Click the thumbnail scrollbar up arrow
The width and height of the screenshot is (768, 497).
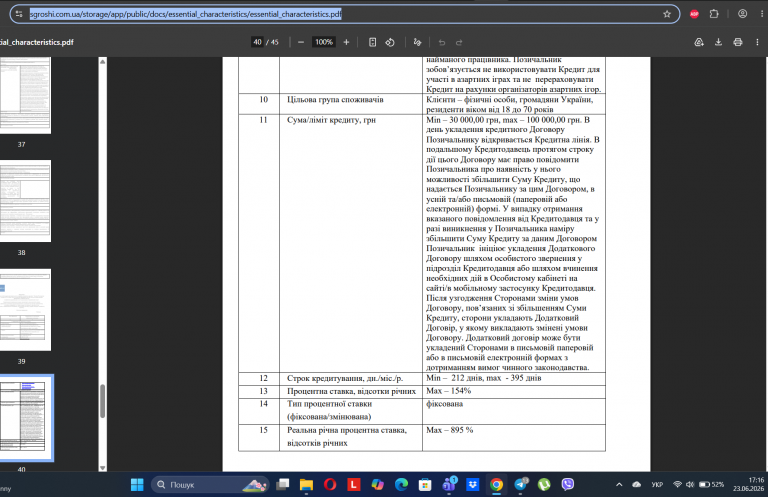point(102,61)
